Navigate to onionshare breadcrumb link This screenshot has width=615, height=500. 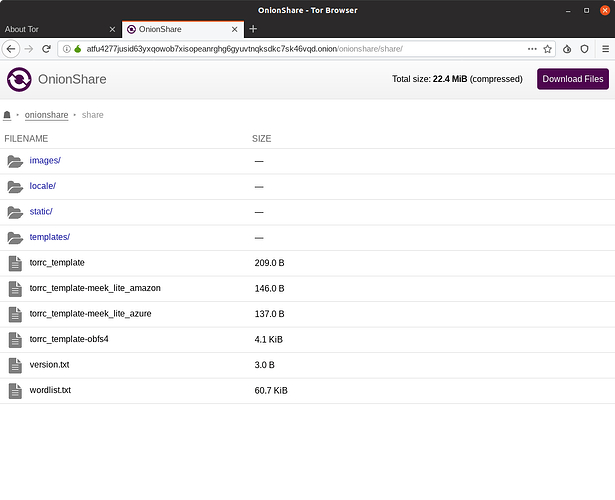pos(47,115)
